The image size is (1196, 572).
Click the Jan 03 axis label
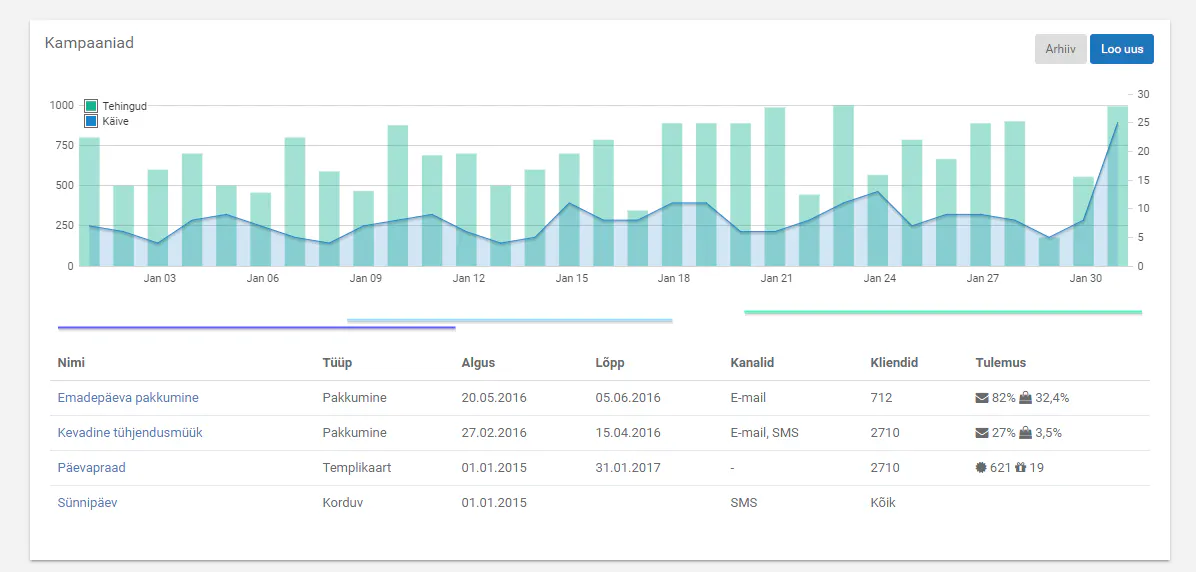coord(159,278)
